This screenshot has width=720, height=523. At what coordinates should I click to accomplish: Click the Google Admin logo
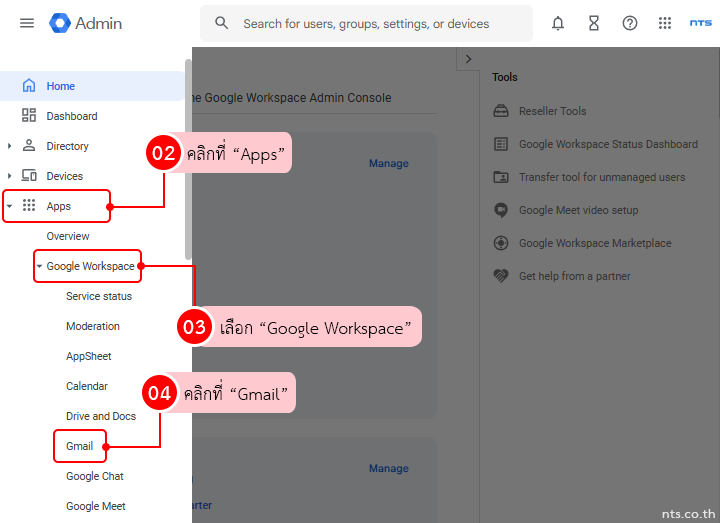[x=60, y=23]
